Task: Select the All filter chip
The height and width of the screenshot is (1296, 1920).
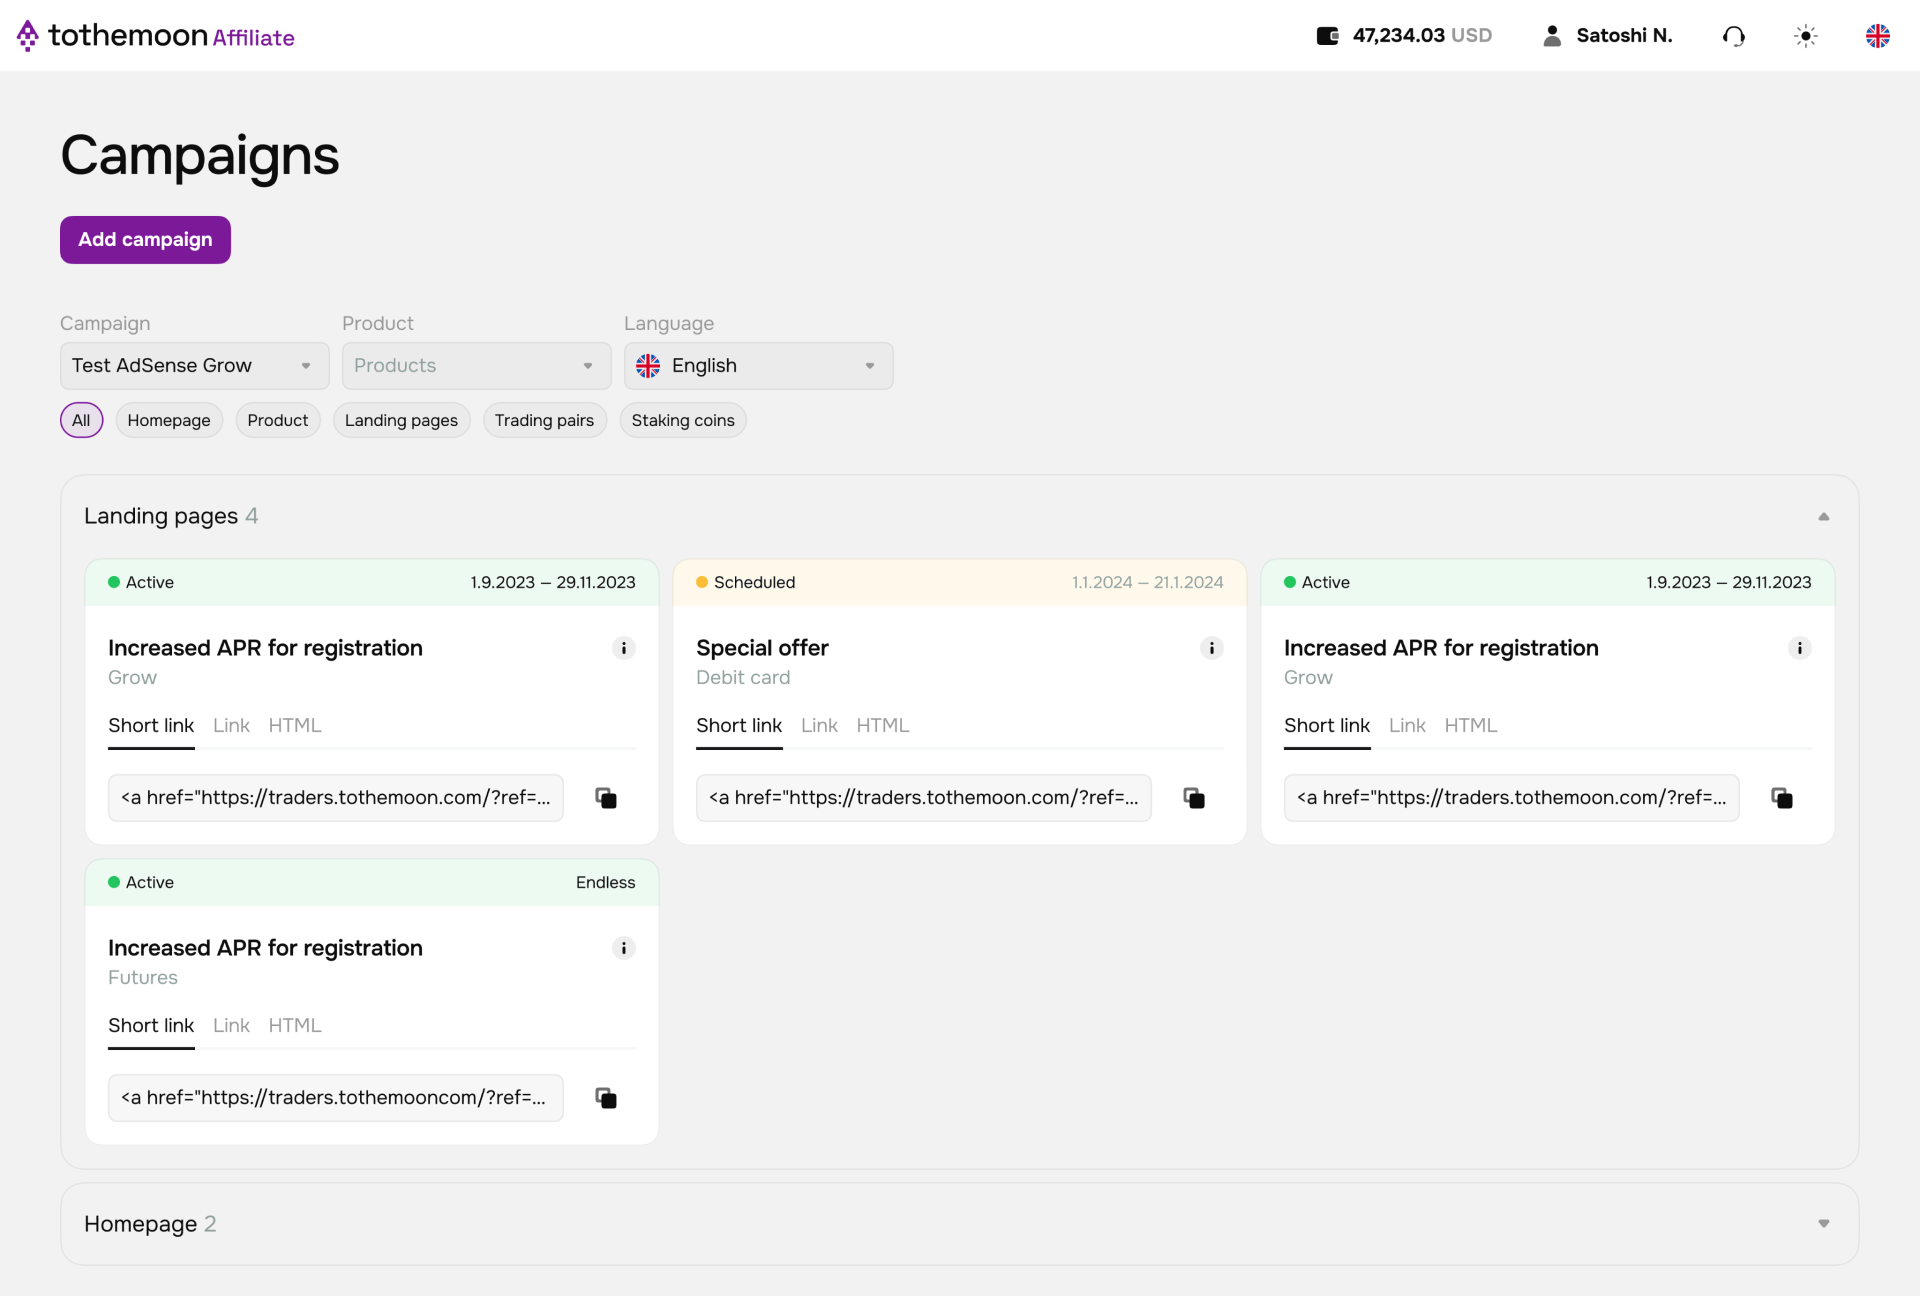Action: [x=81, y=420]
